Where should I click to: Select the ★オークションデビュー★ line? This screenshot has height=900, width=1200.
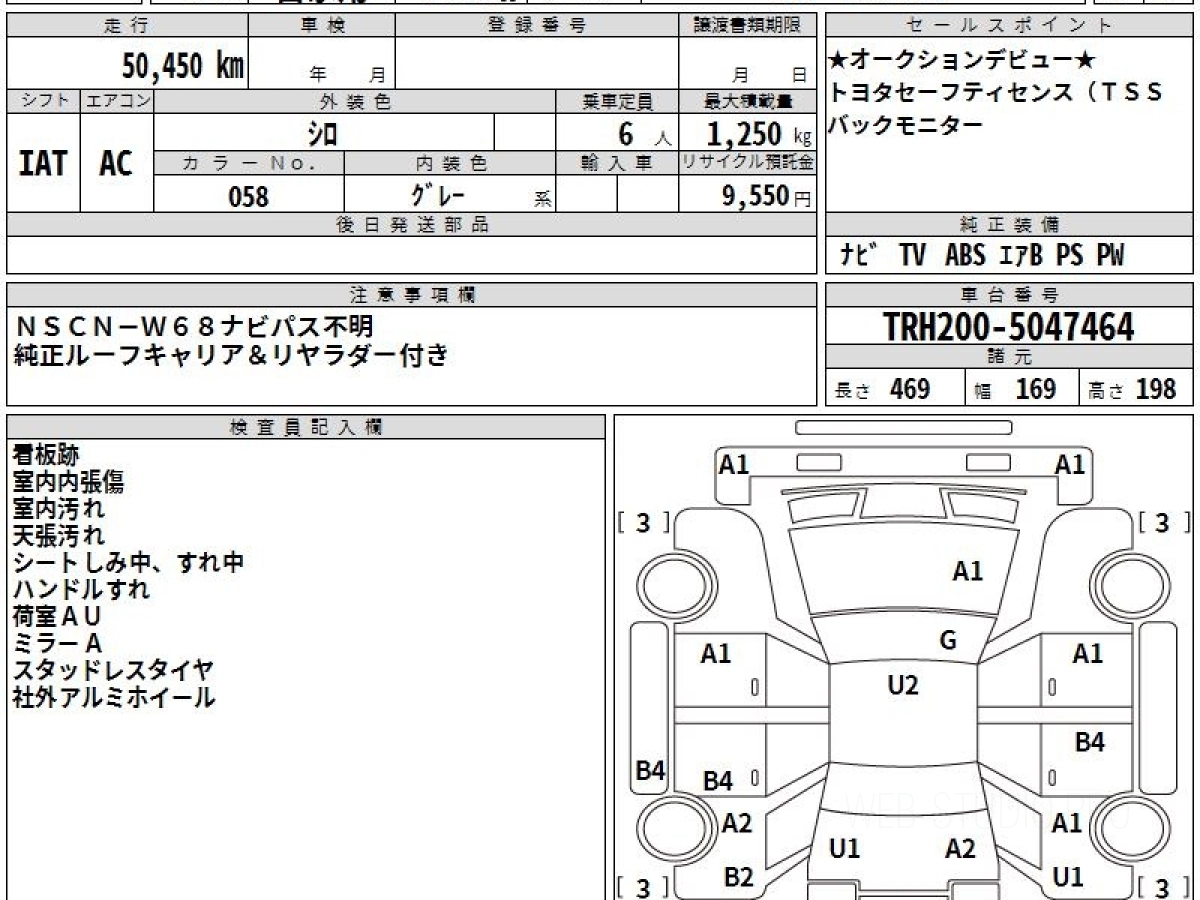point(963,61)
